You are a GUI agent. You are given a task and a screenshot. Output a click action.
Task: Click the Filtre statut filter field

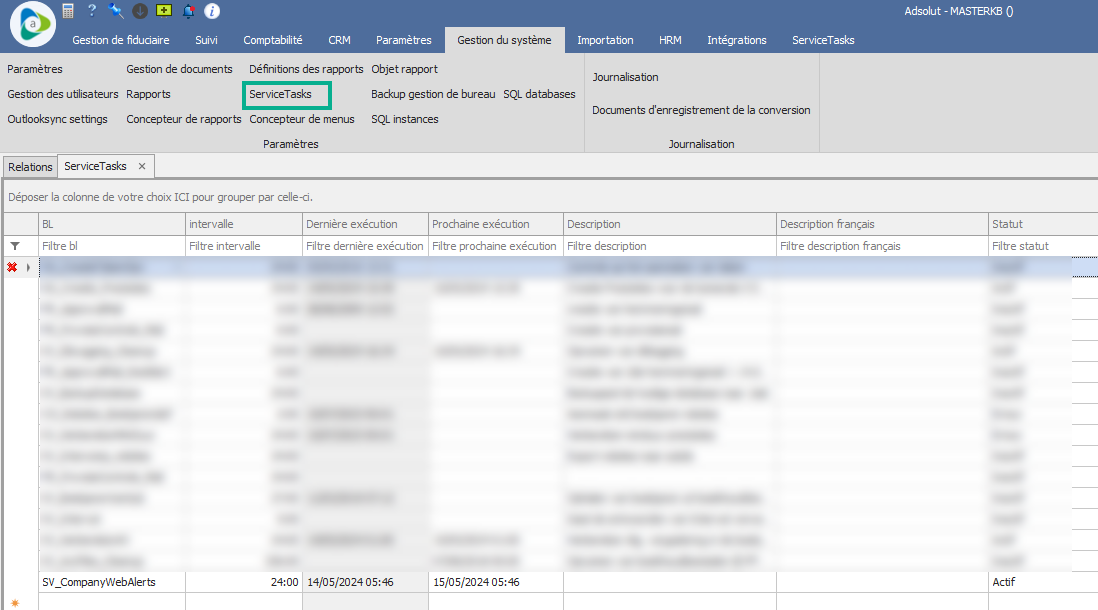tap(1043, 246)
